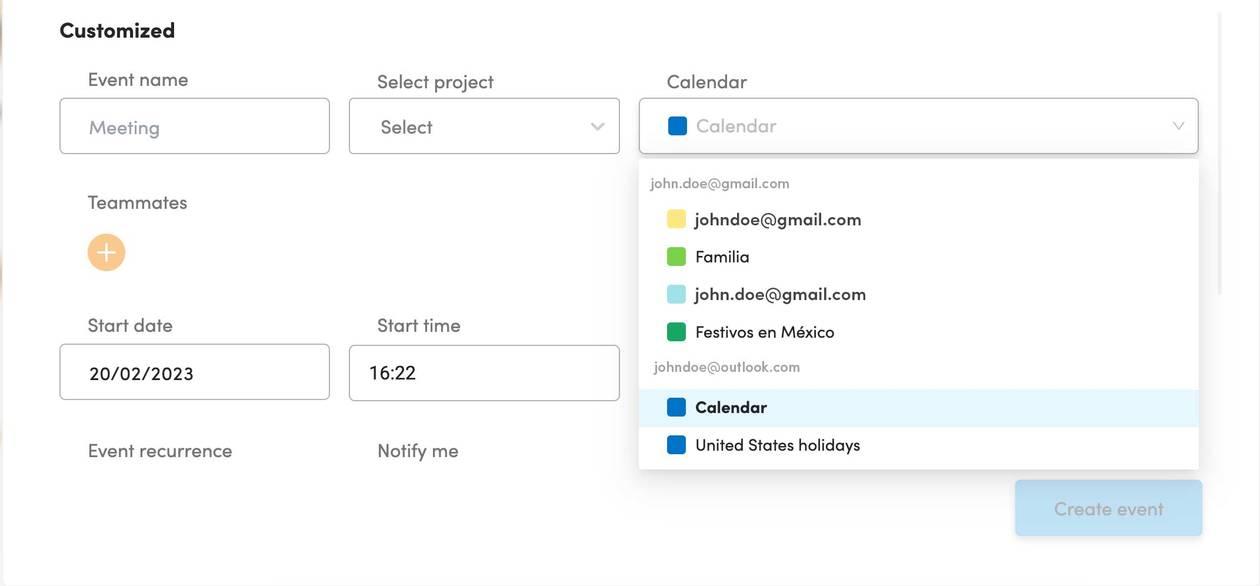Add a teammate with the orange plus icon
1260x586 pixels.
(x=106, y=253)
